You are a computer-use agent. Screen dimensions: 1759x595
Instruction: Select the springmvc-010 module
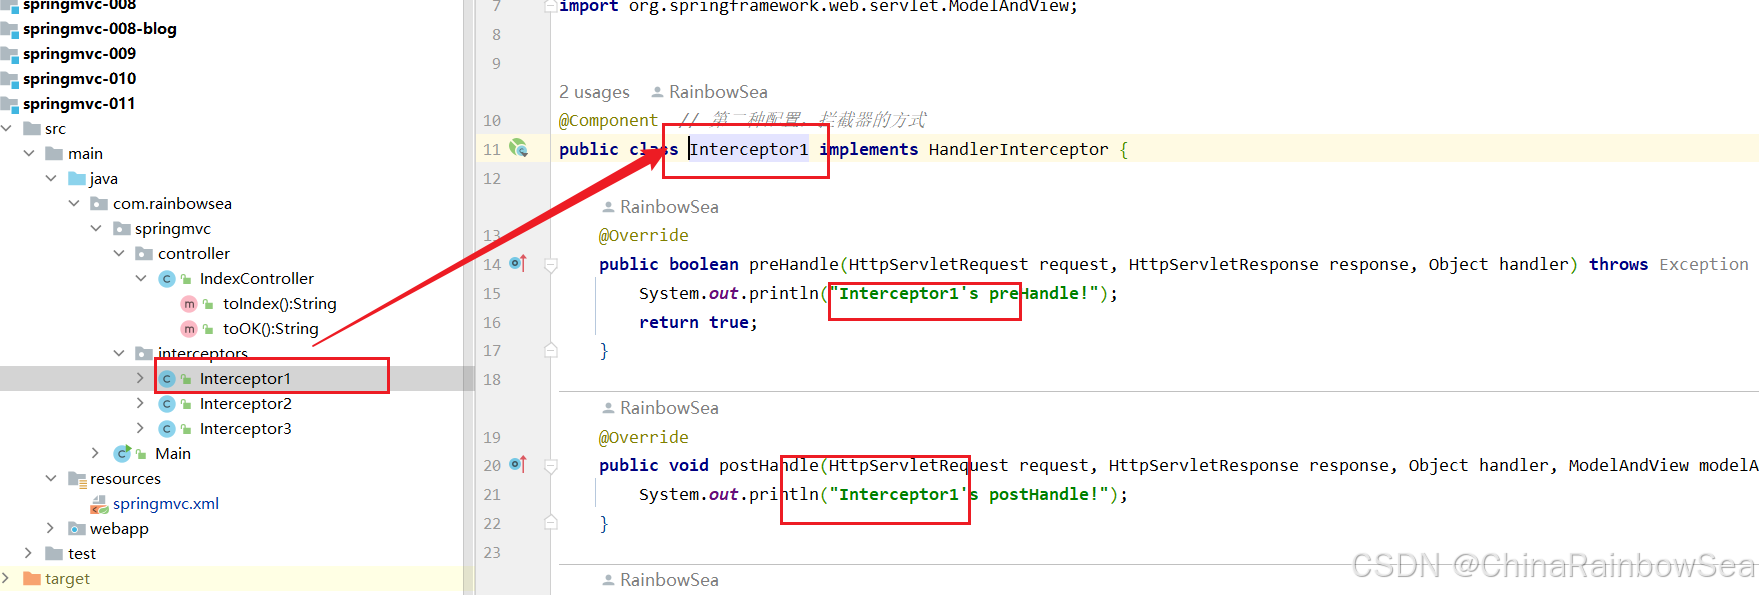pos(79,79)
